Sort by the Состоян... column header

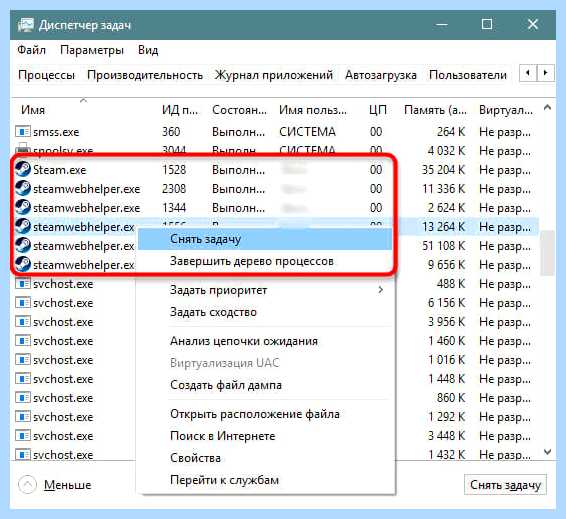(x=239, y=110)
